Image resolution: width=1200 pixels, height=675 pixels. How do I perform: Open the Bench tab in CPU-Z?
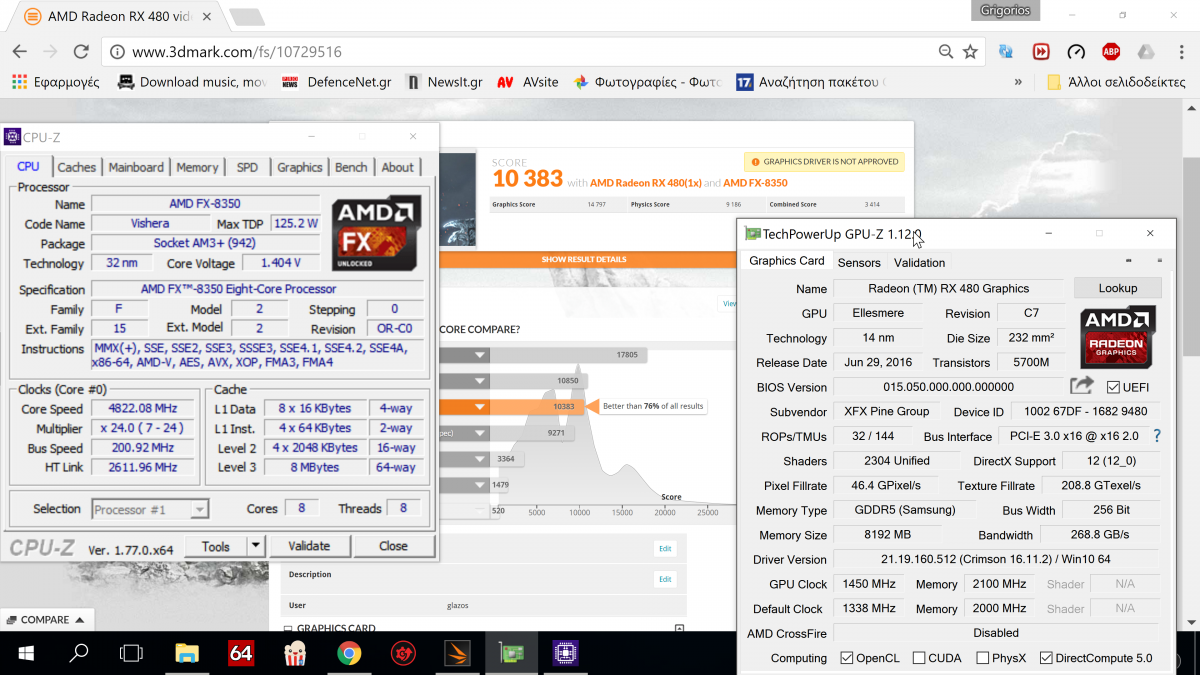click(351, 167)
